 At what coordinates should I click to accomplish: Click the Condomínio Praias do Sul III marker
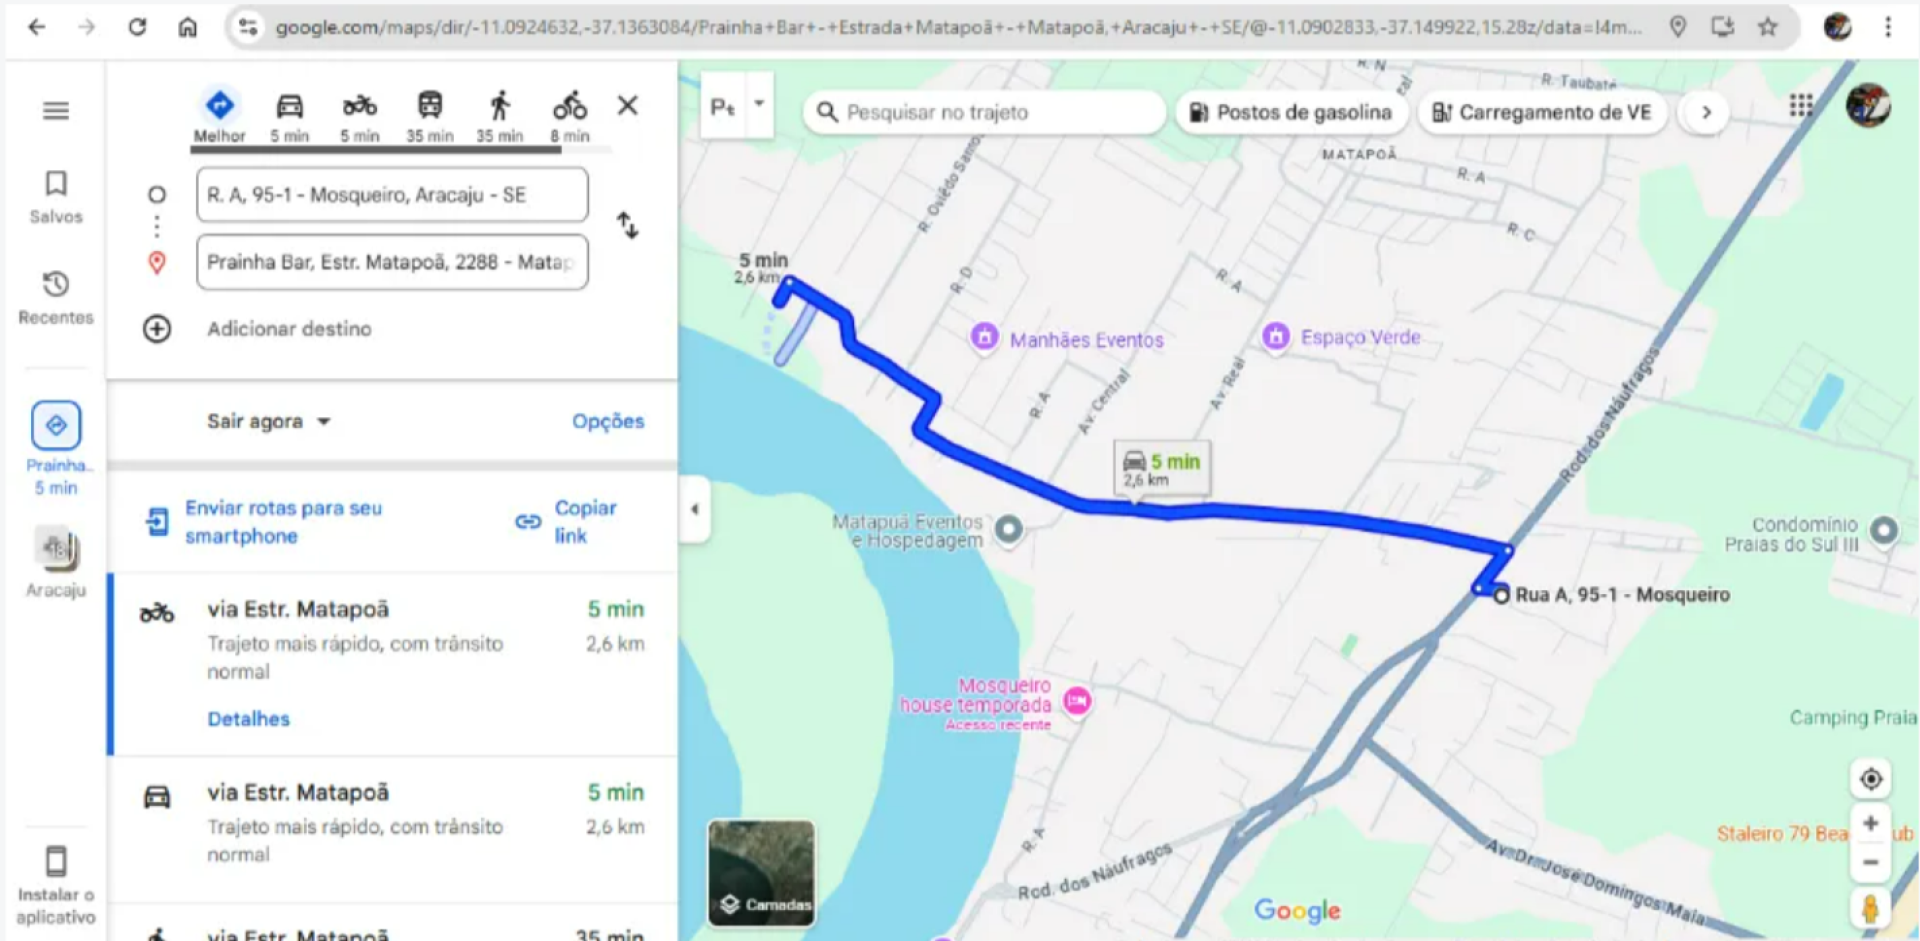coord(1884,530)
